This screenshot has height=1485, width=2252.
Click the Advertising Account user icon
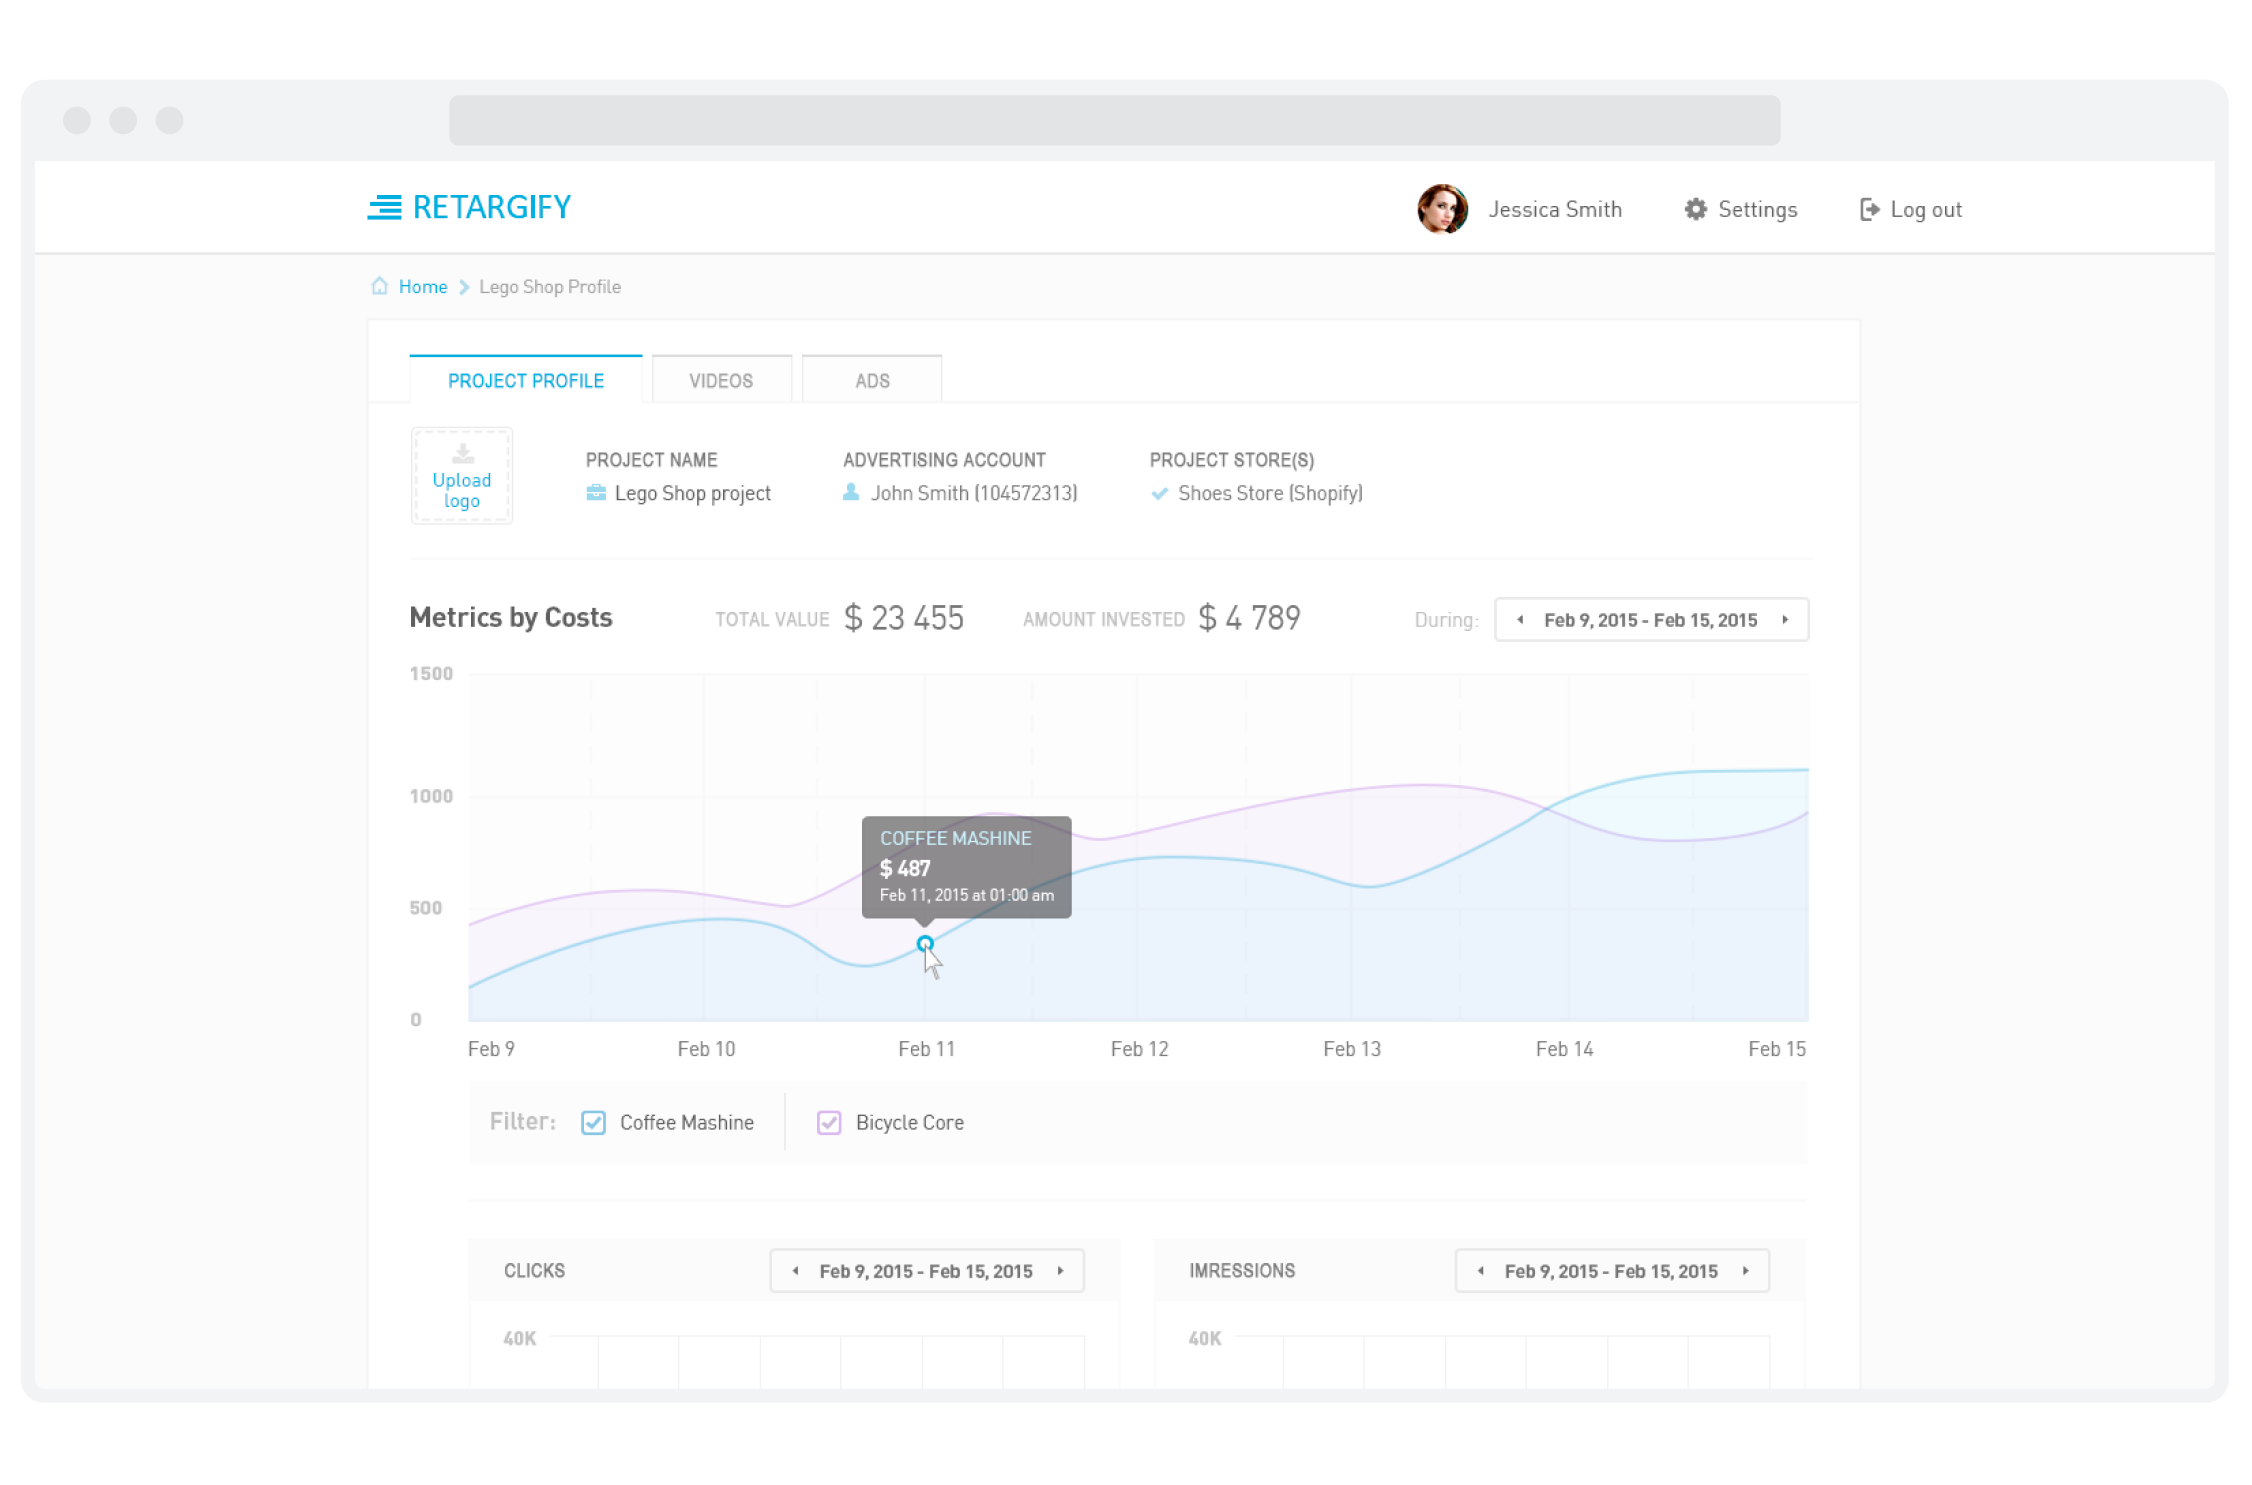pos(852,492)
